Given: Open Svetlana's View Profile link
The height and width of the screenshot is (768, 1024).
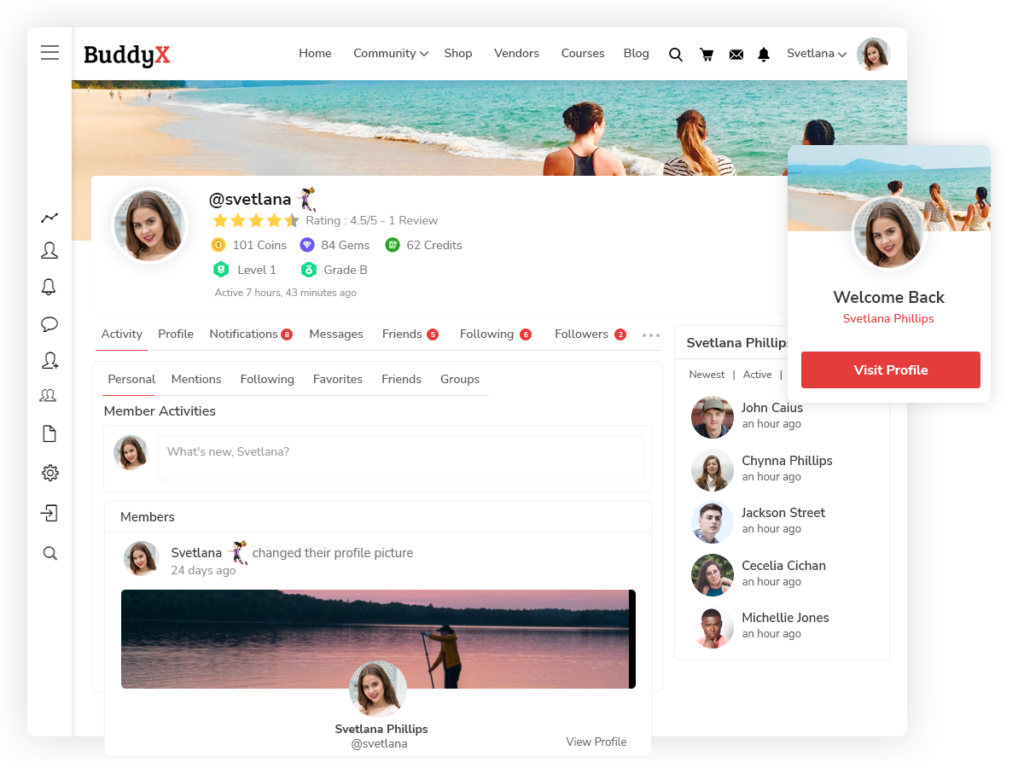Looking at the screenshot, I should pyautogui.click(x=596, y=742).
